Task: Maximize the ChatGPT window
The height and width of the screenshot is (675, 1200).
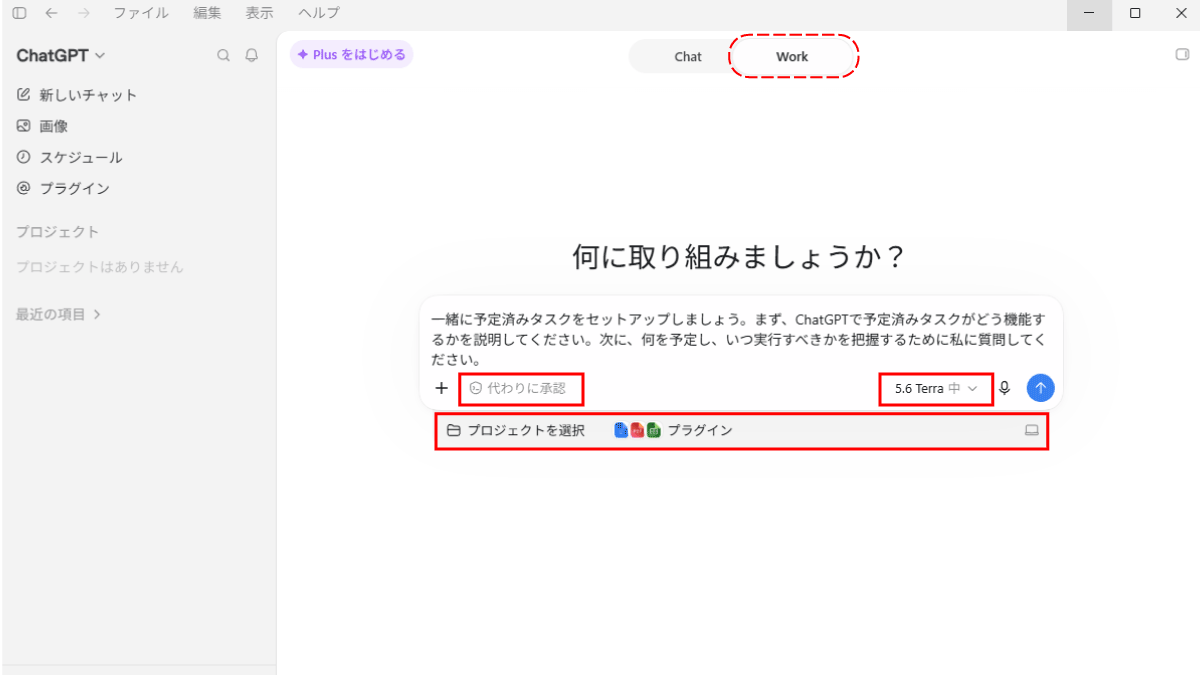Action: [1135, 13]
